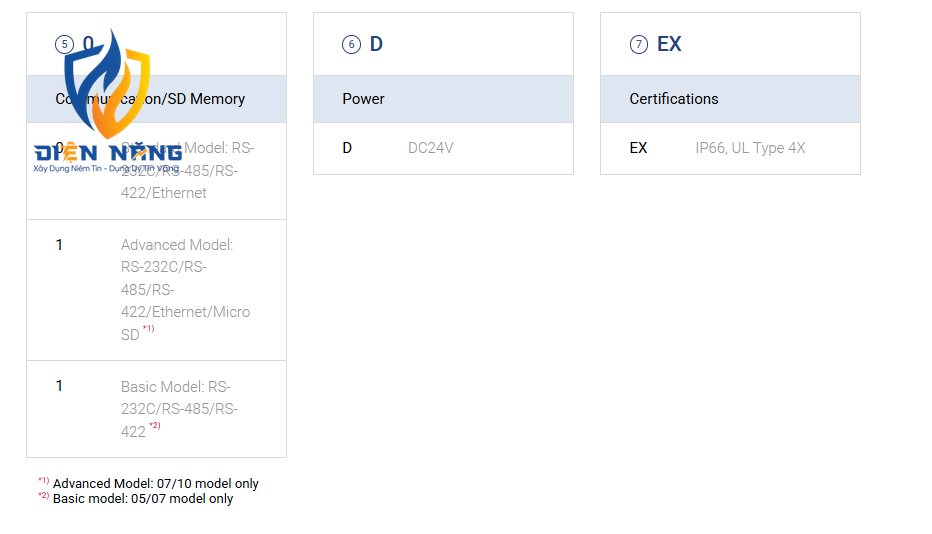Click the '422/Ethernet' line of Standard Model
The height and width of the screenshot is (534, 932).
click(163, 193)
